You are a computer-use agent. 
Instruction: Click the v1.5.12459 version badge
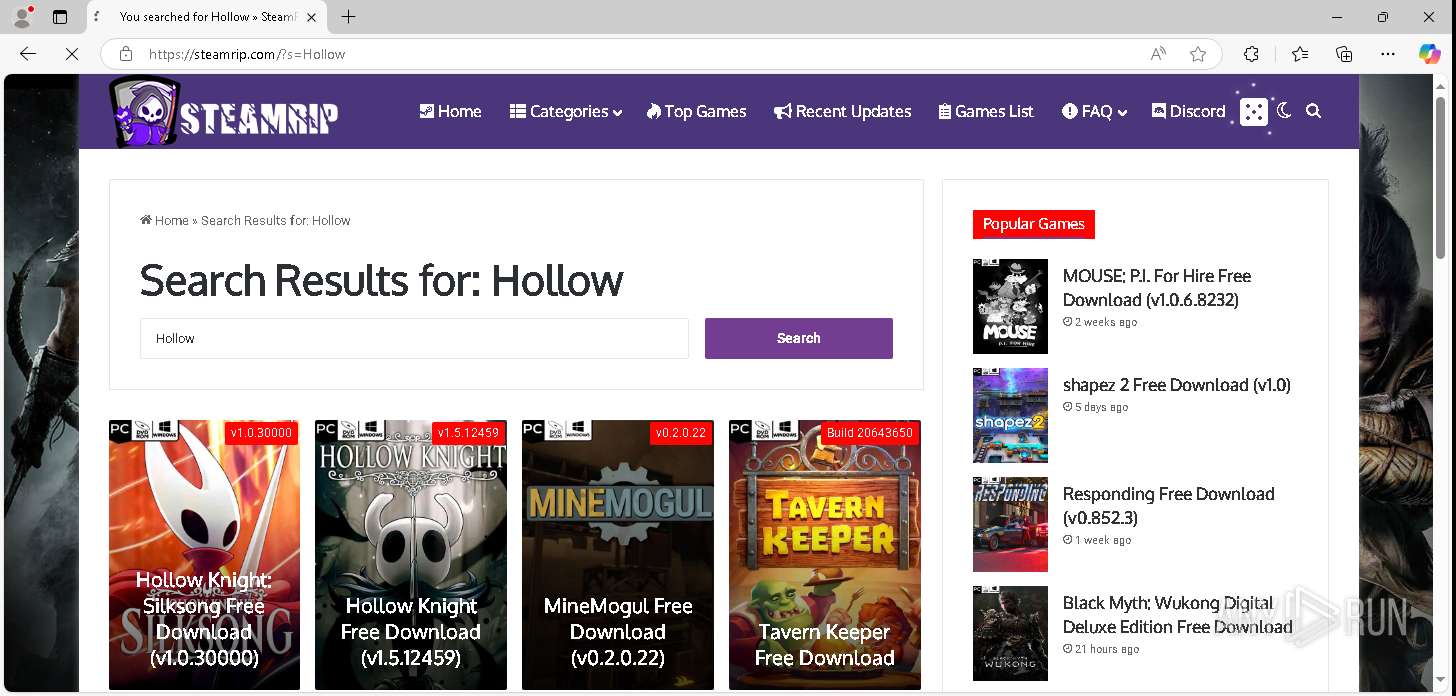tap(468, 433)
